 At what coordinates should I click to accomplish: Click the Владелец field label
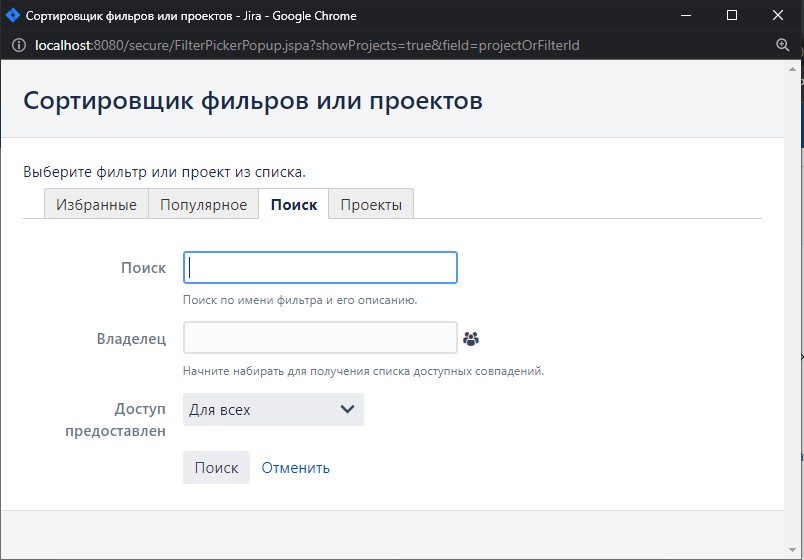pos(131,338)
